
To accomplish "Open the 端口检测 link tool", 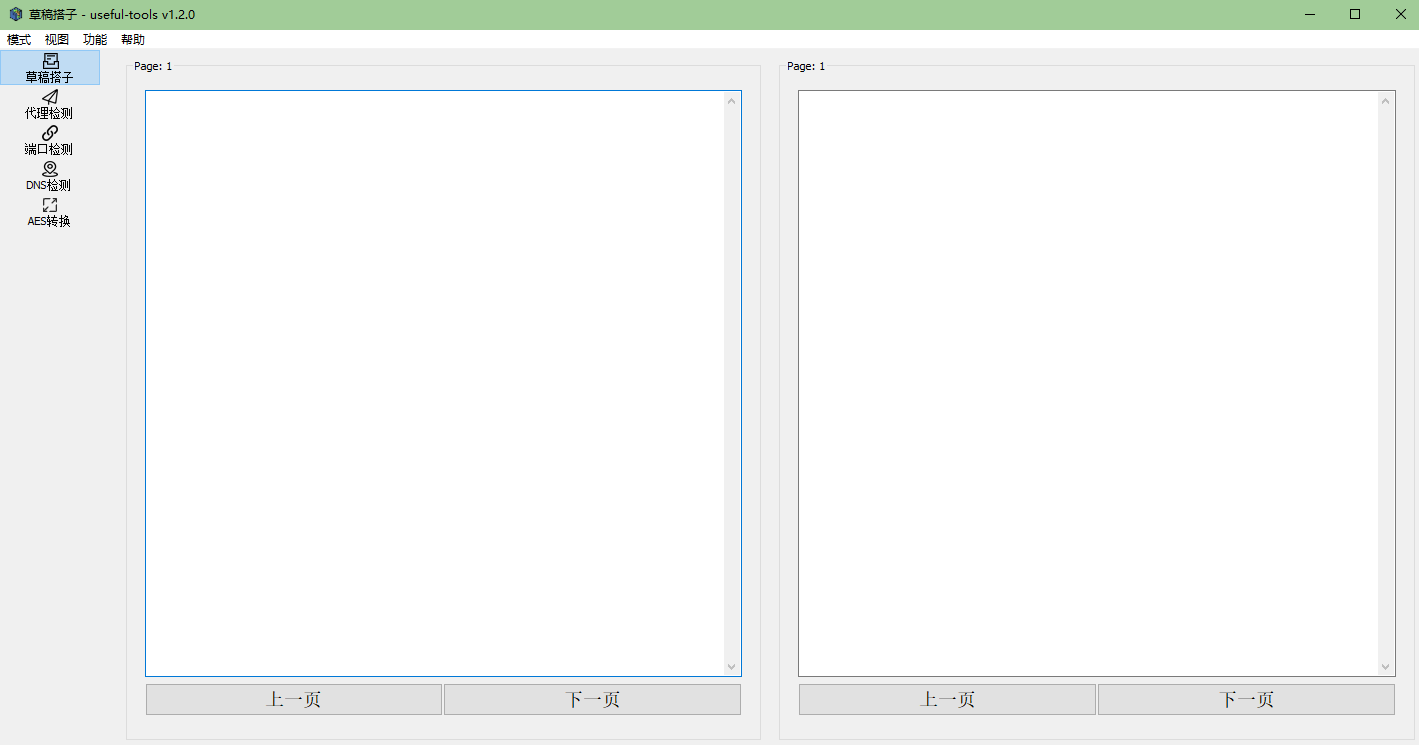I will pyautogui.click(x=50, y=140).
